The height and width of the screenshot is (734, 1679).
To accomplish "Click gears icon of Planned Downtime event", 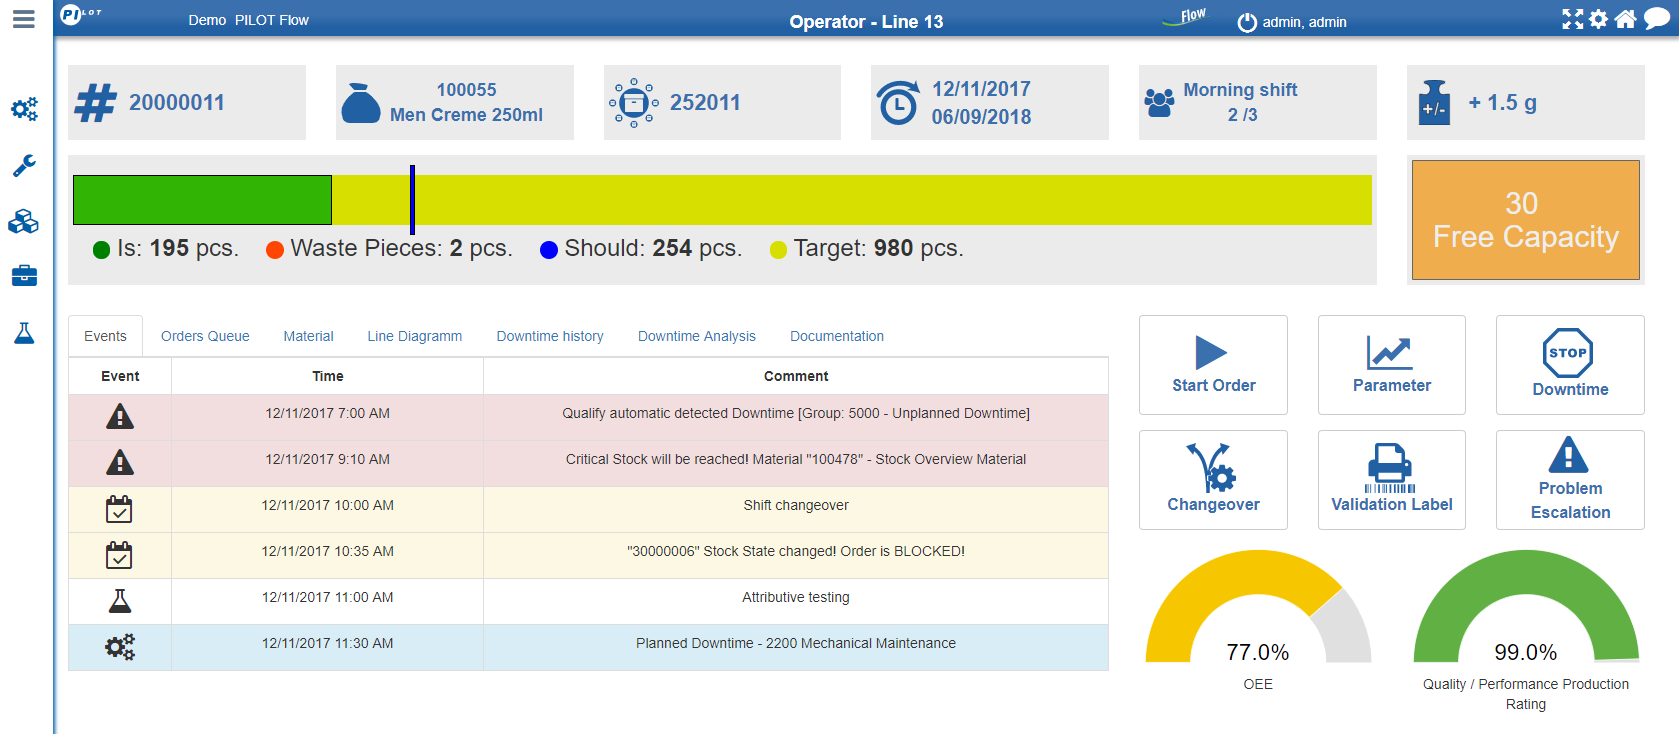I will tap(120, 647).
